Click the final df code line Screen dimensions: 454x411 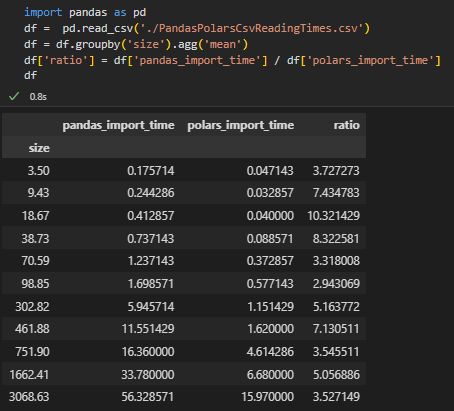pyautogui.click(x=30, y=75)
